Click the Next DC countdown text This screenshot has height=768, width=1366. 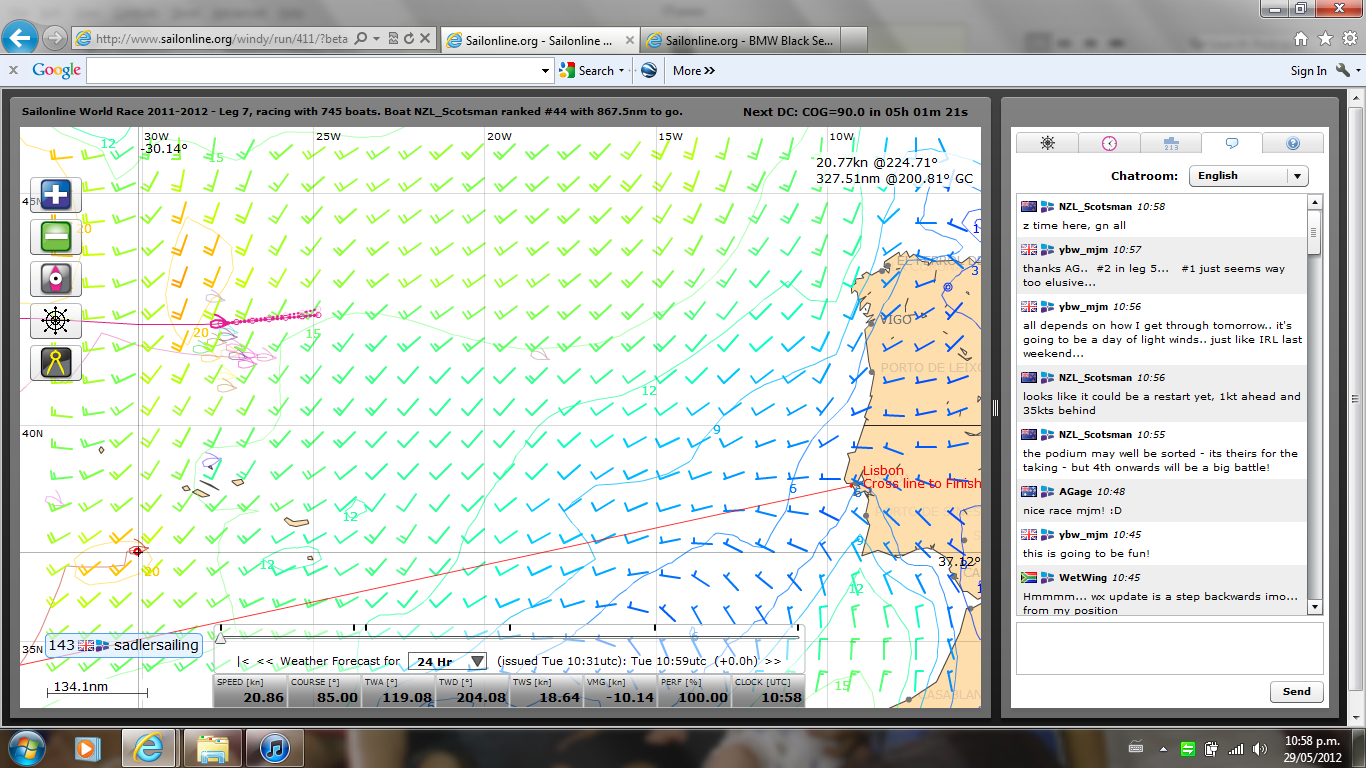coord(855,112)
